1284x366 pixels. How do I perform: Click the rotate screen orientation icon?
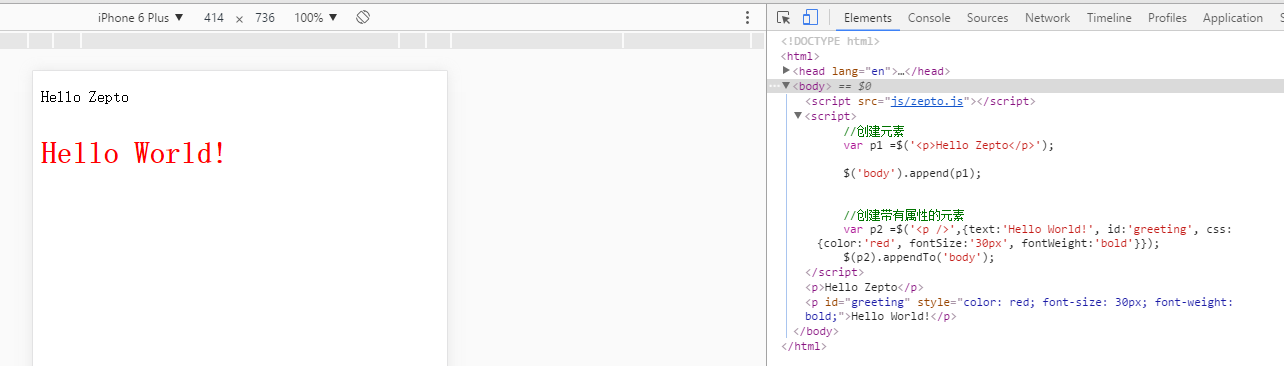tap(364, 17)
